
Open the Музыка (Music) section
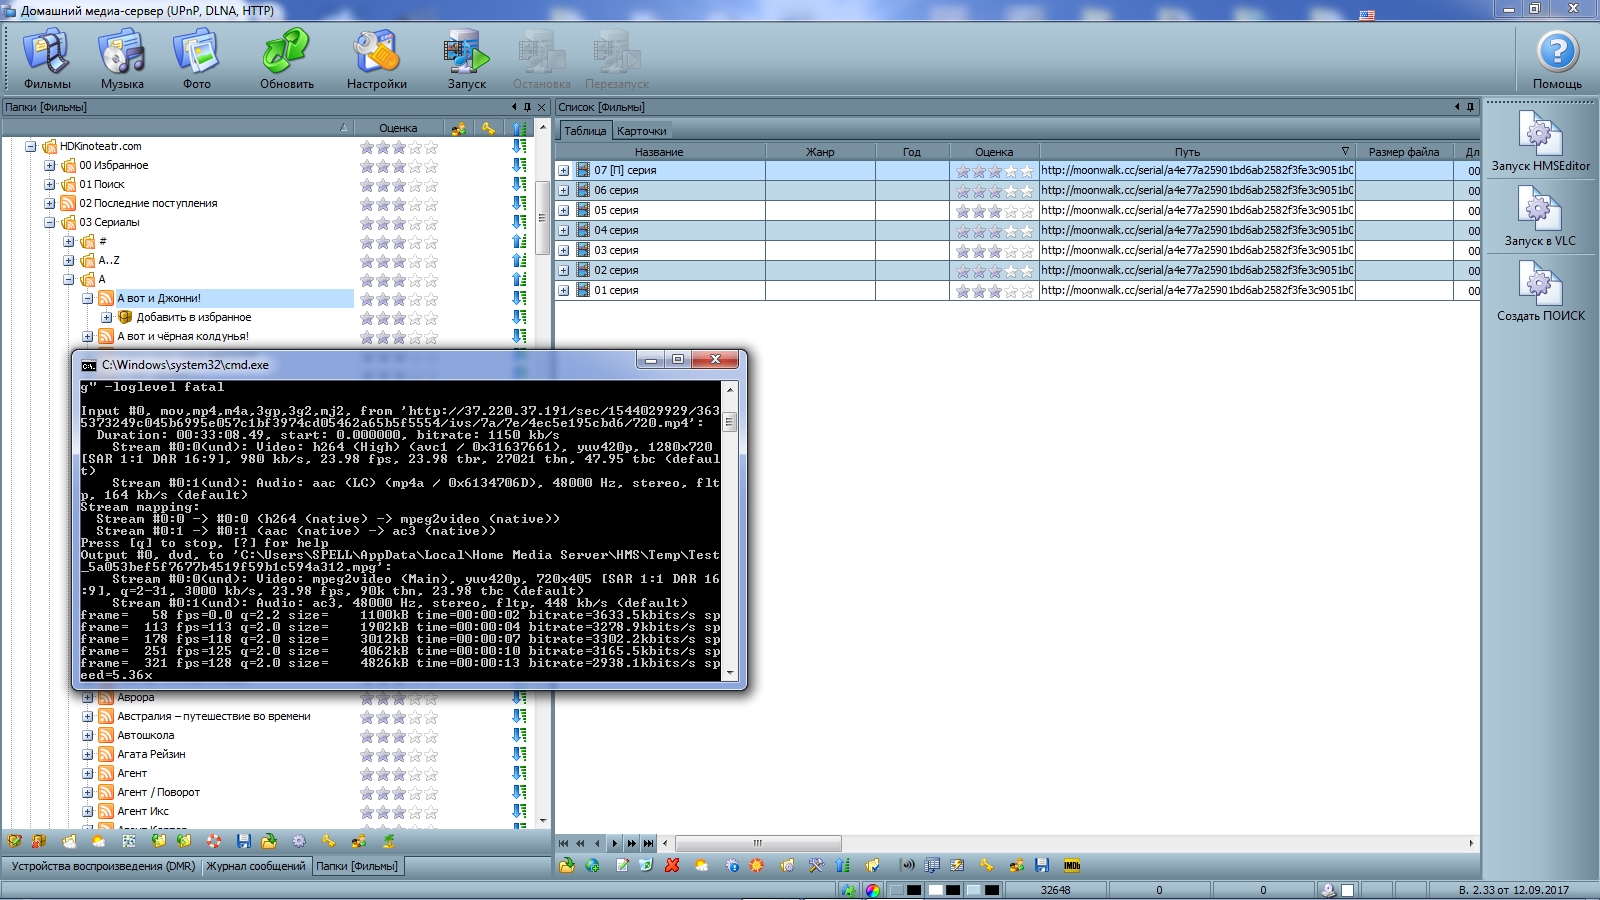[122, 60]
